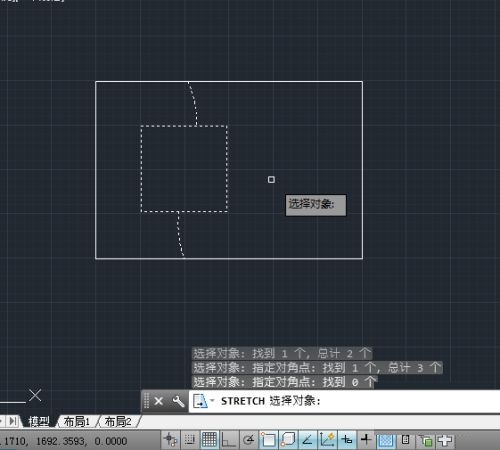Click the last-tab navigation arrow
The width and height of the screenshot is (500, 450).
(13, 421)
